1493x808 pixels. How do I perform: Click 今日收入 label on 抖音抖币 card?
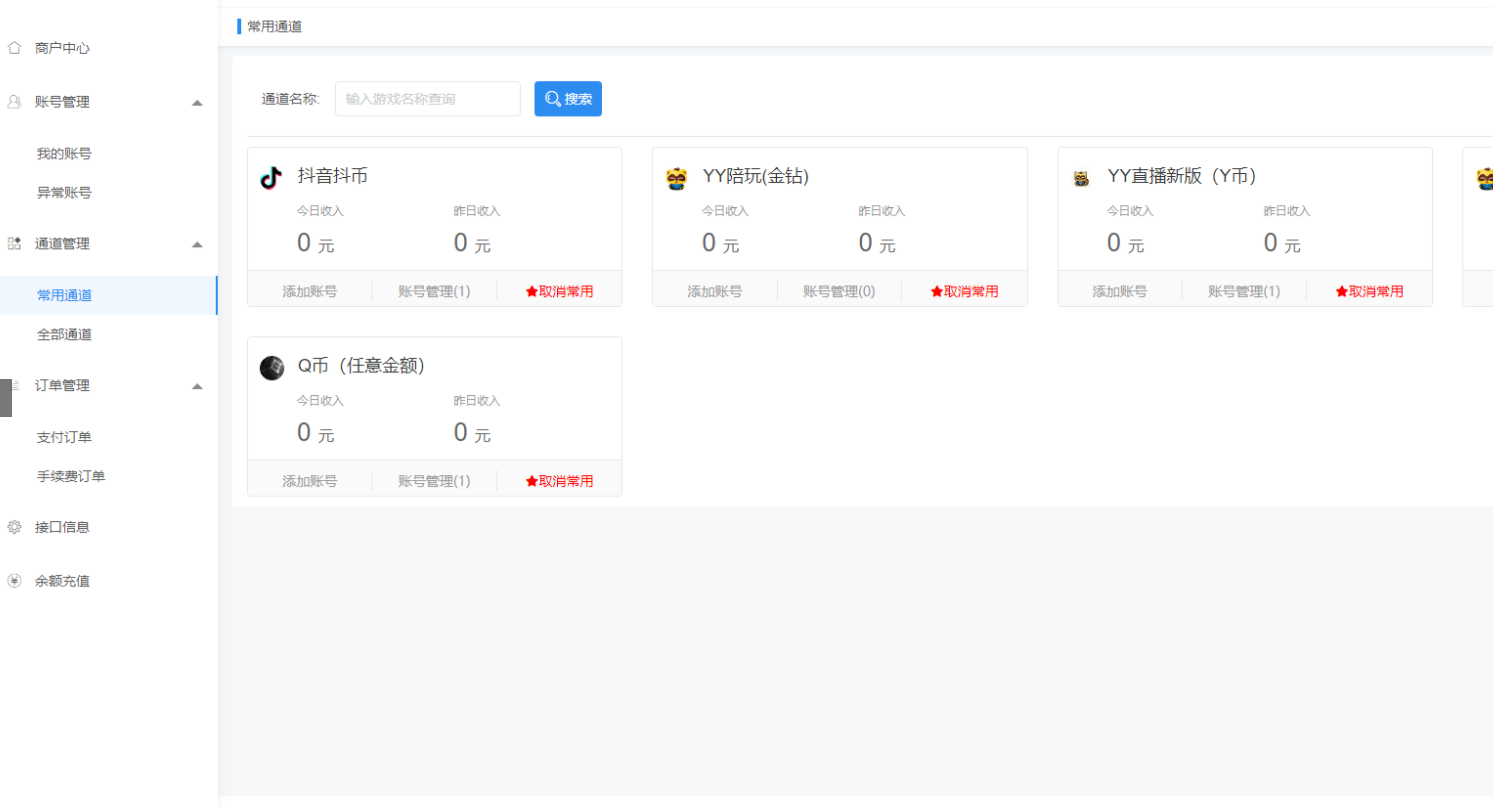[x=320, y=211]
